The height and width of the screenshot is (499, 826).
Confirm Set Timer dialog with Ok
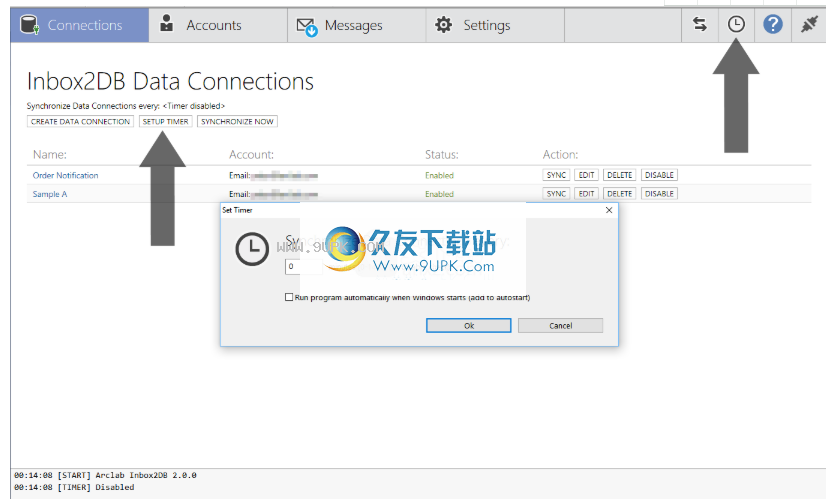pos(468,326)
